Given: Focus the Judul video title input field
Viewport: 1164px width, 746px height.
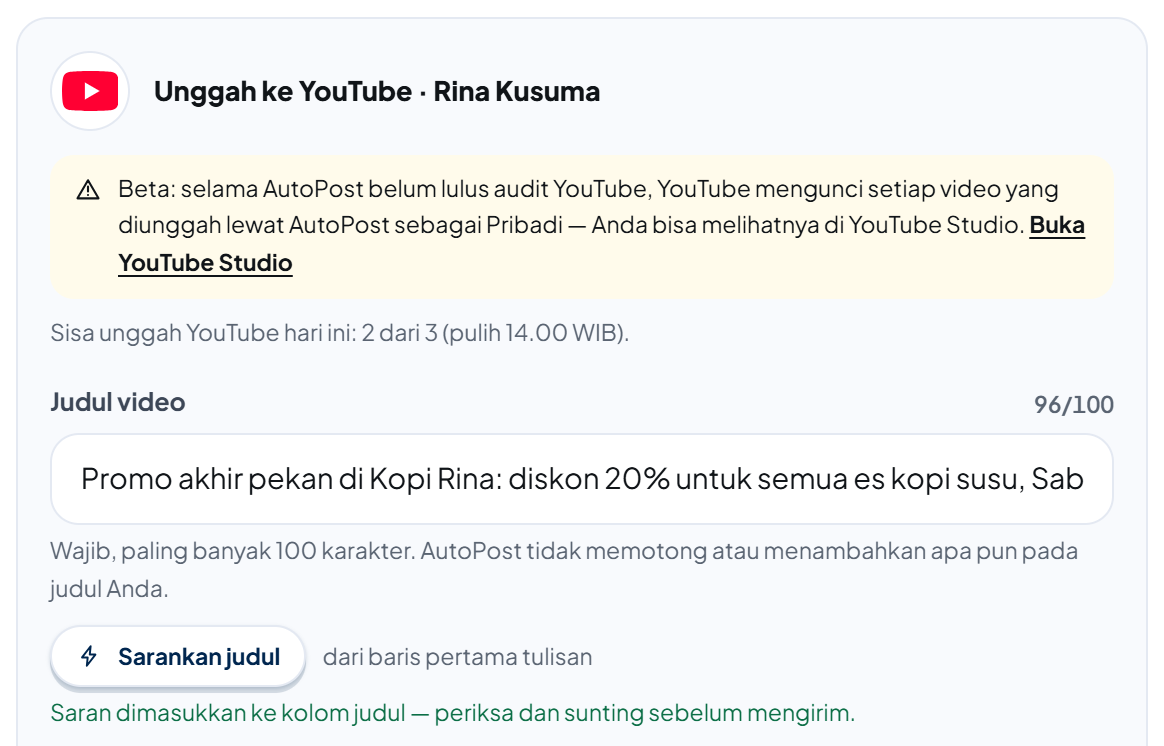Looking at the screenshot, I should pos(582,479).
